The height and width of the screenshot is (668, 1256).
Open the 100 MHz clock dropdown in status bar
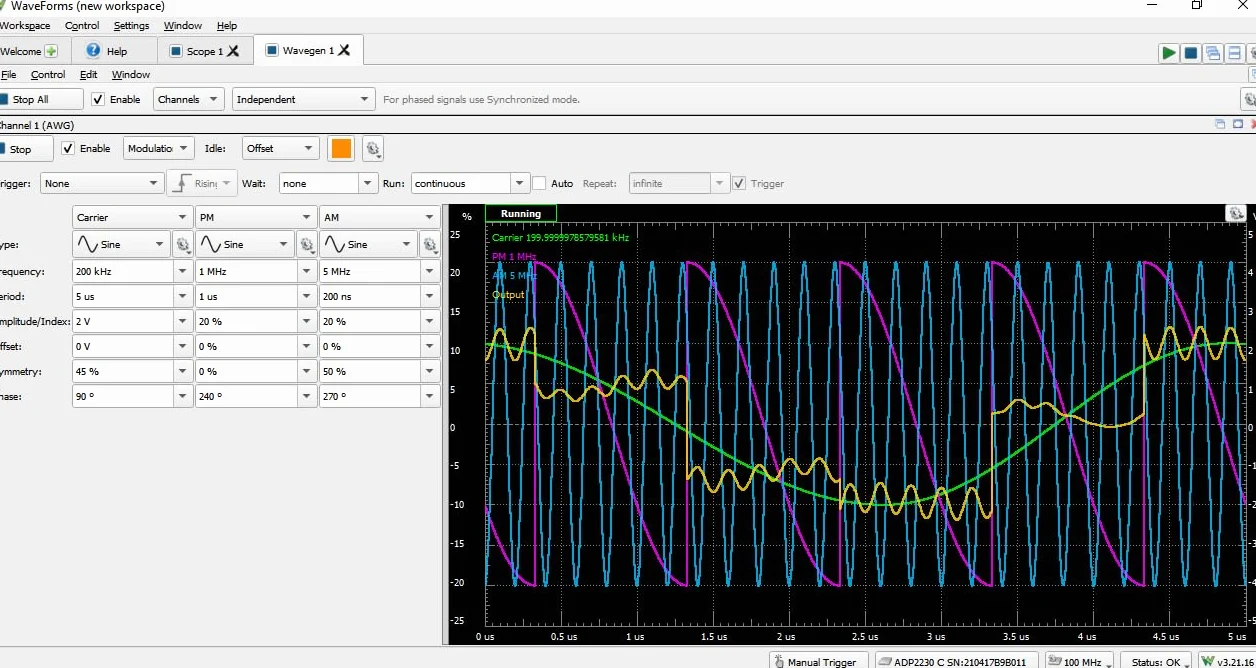(1081, 661)
